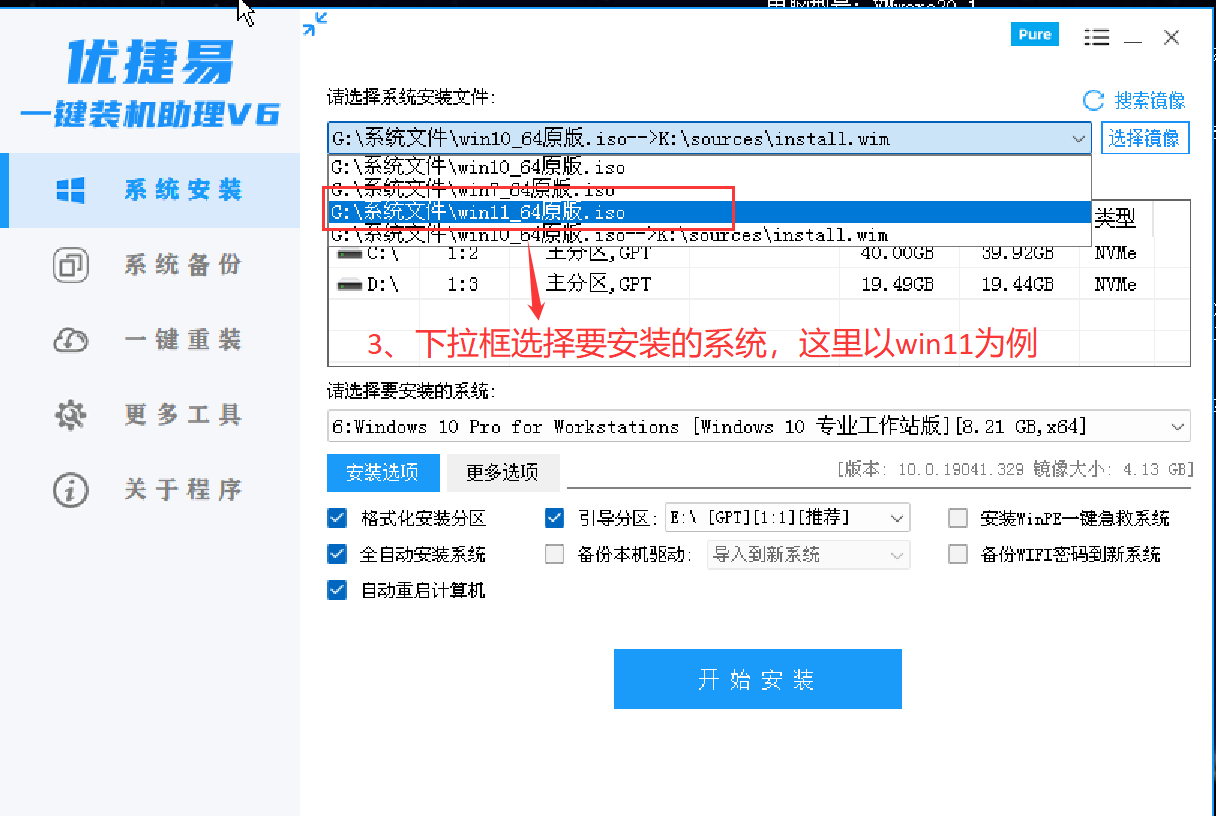Viewport: 1216px width, 816px height.
Task: Click the 开始安装 button
Action: [758, 679]
